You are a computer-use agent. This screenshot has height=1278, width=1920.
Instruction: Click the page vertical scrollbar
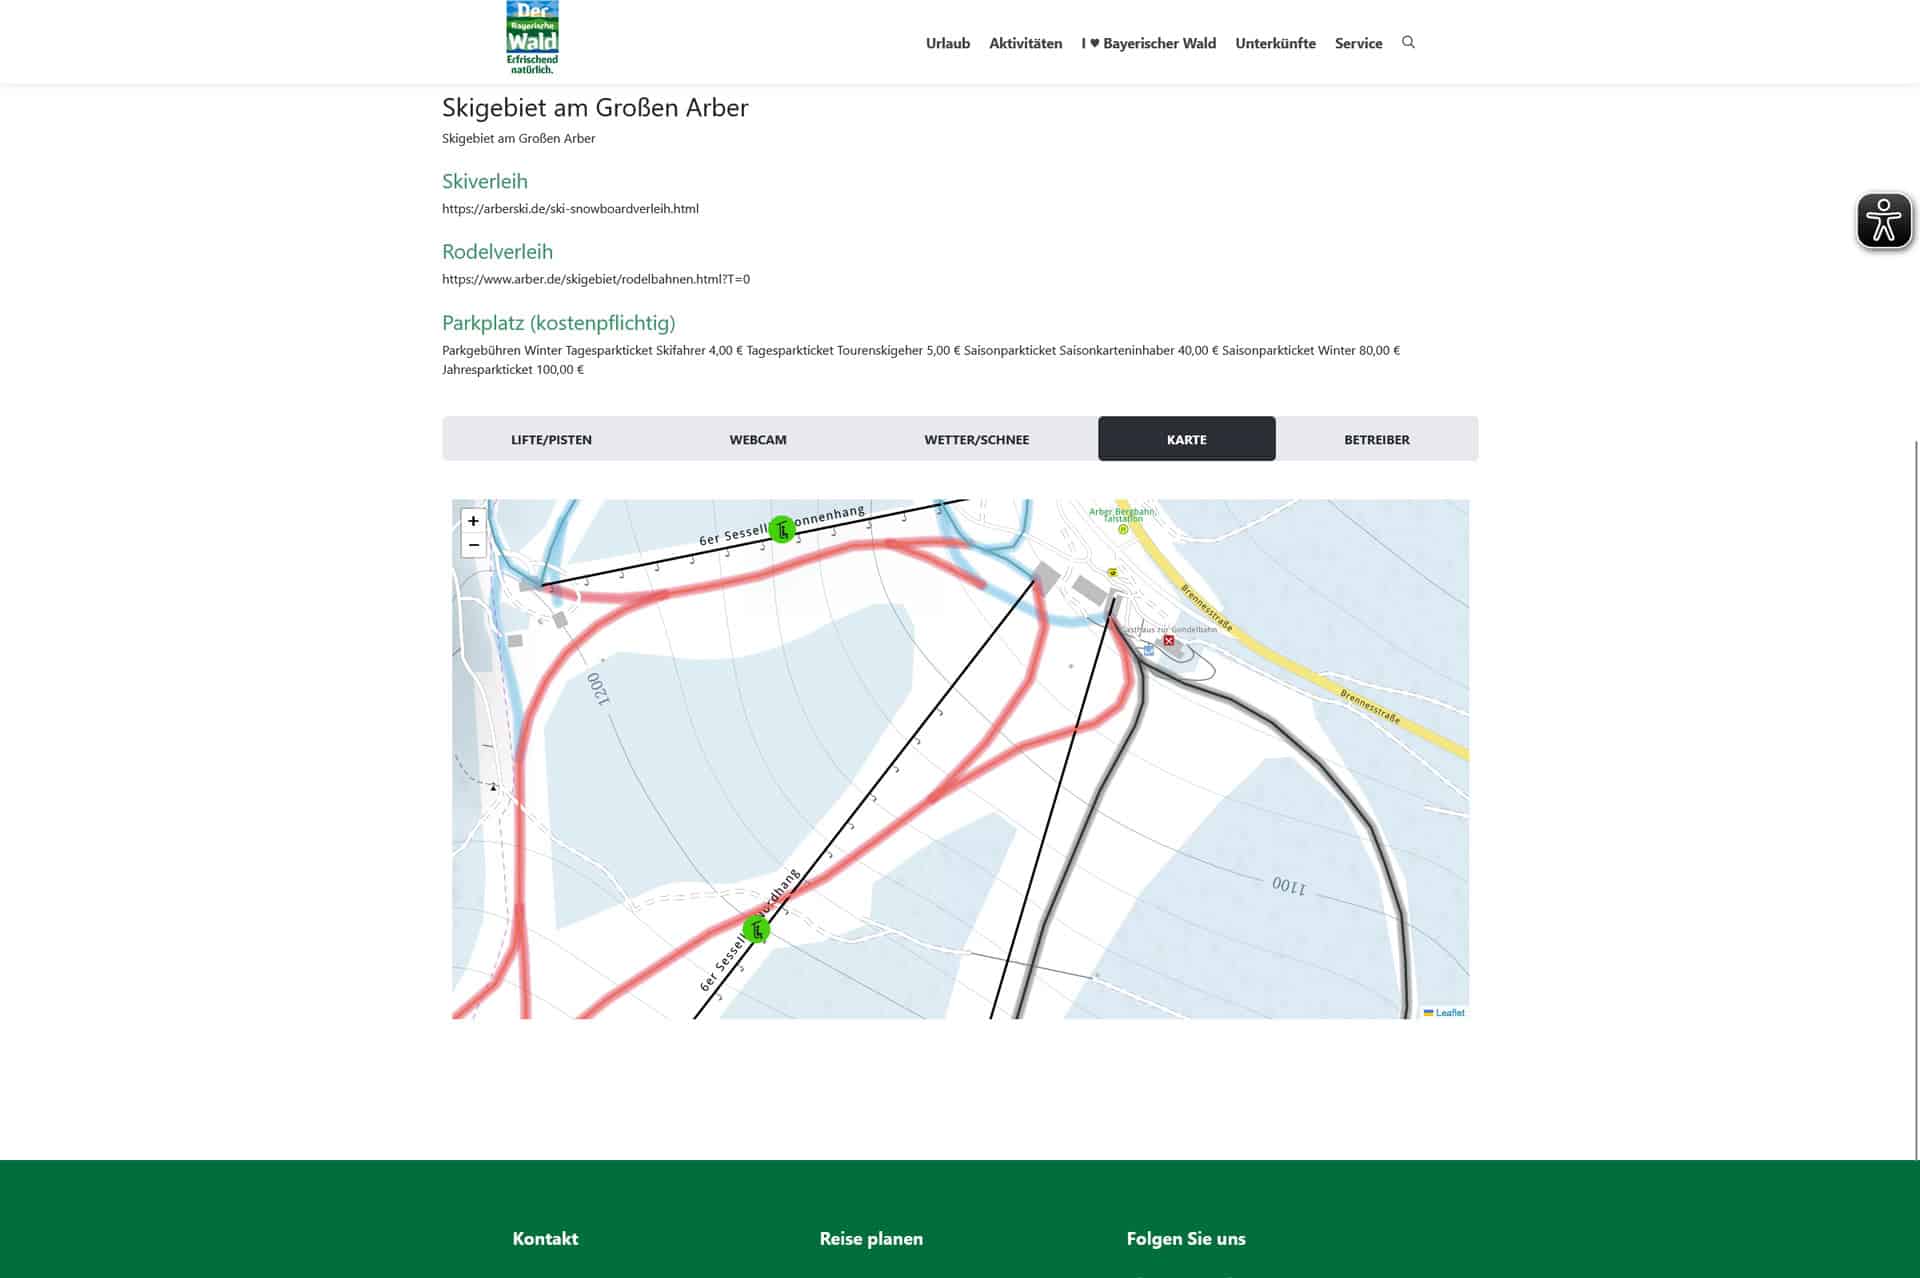coord(1916,800)
